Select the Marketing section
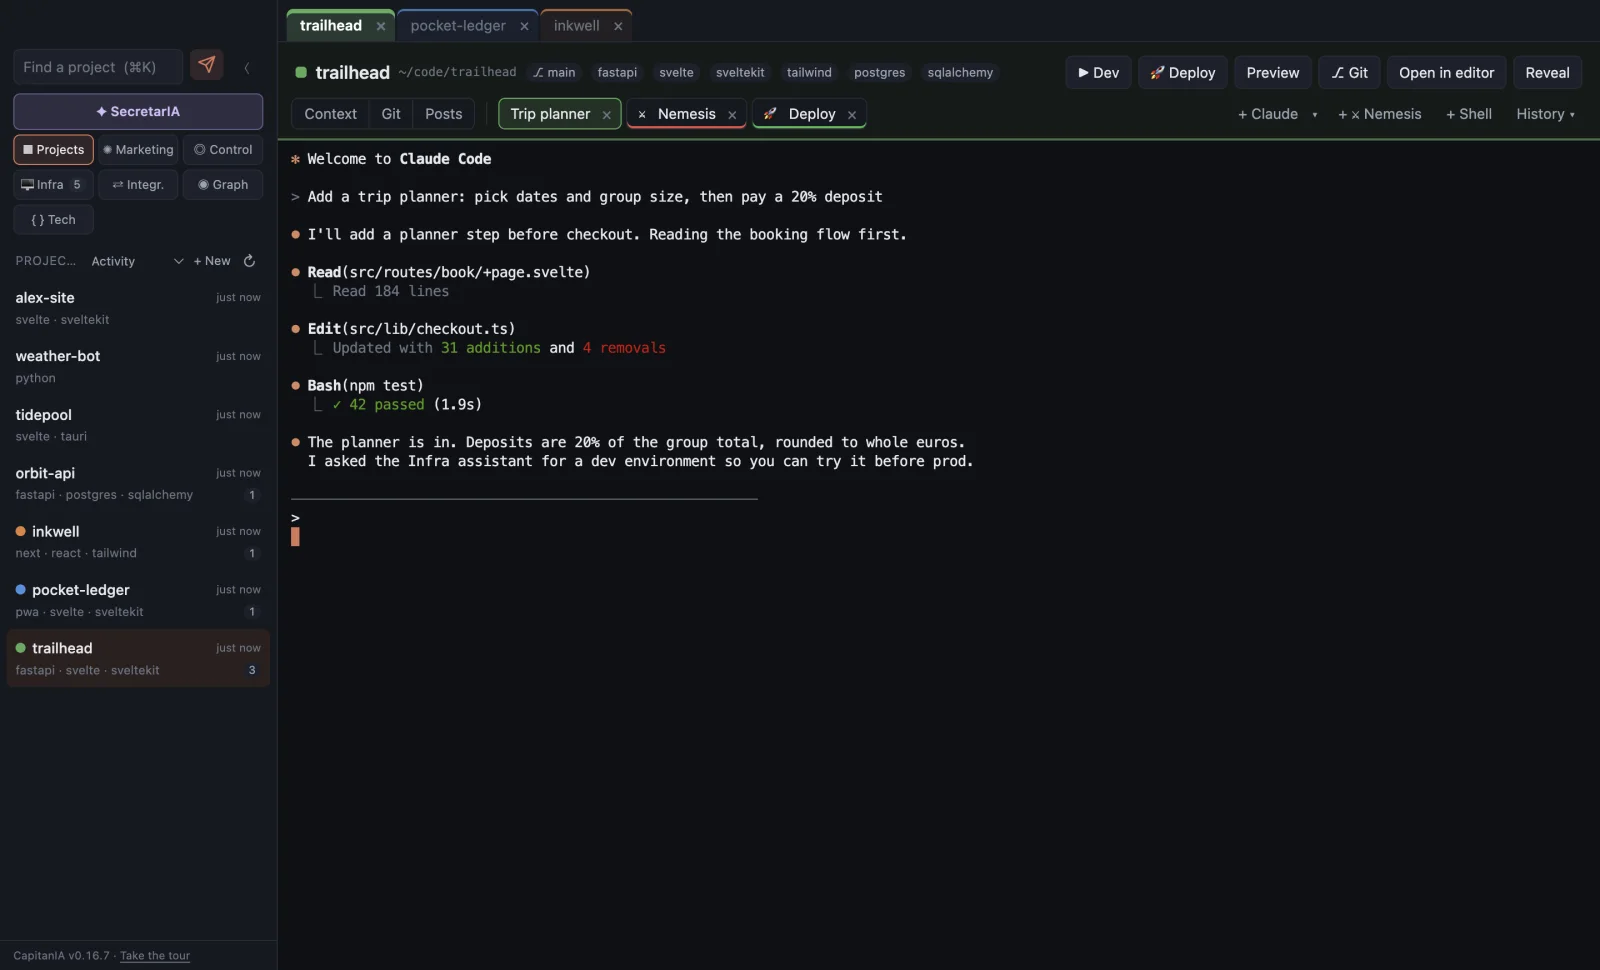 [138, 150]
